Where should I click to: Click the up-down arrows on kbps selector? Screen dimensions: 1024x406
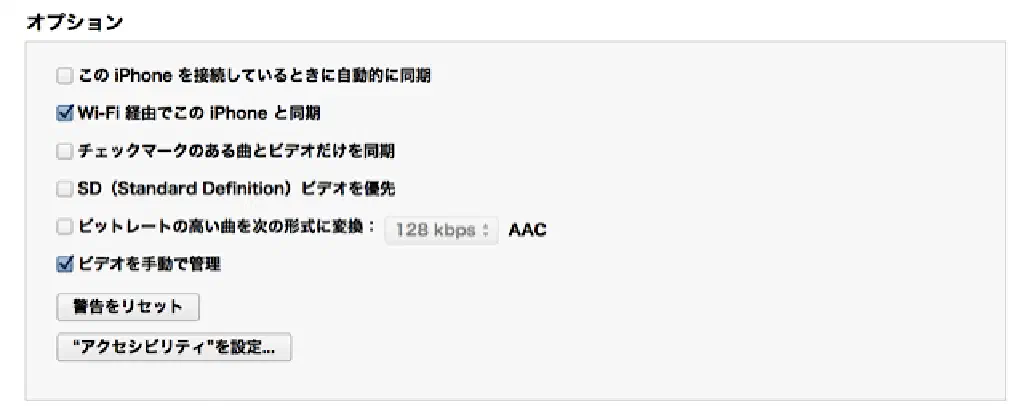point(486,229)
